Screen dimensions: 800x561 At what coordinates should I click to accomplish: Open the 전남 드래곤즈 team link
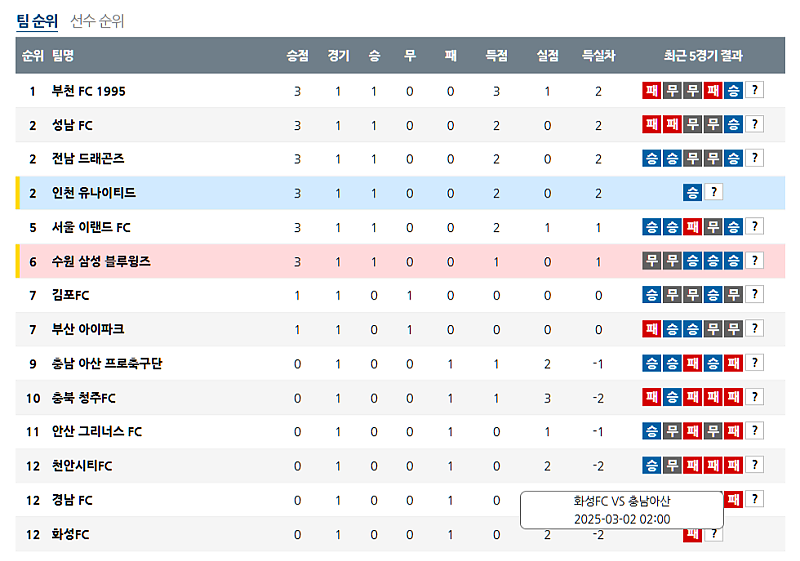[x=88, y=159]
